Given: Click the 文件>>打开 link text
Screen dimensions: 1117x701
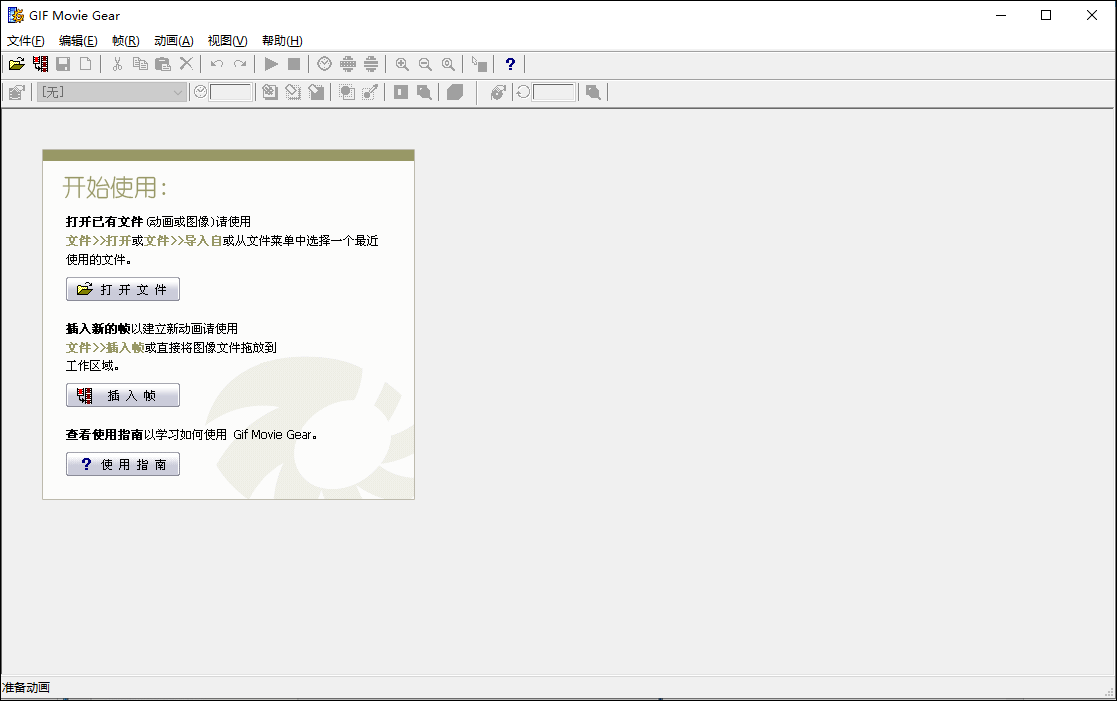Looking at the screenshot, I should click(98, 241).
